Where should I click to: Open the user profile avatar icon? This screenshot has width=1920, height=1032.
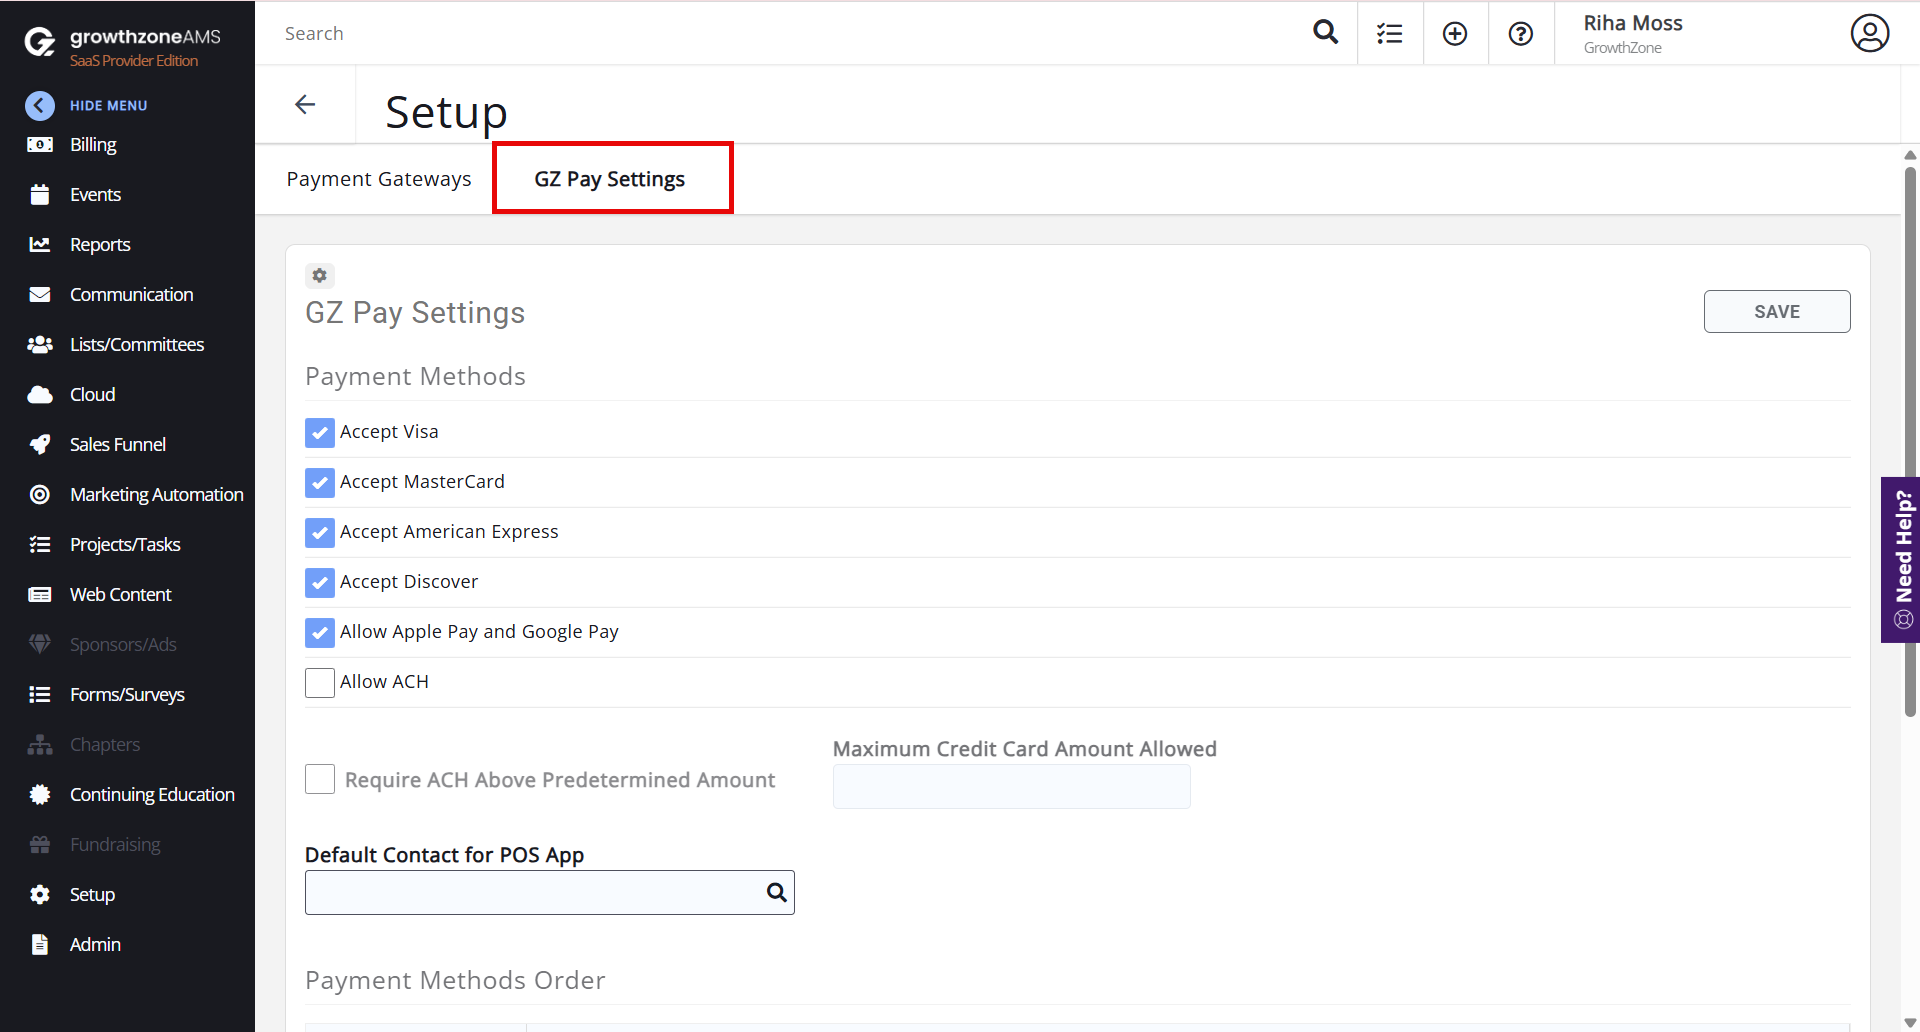click(1869, 33)
